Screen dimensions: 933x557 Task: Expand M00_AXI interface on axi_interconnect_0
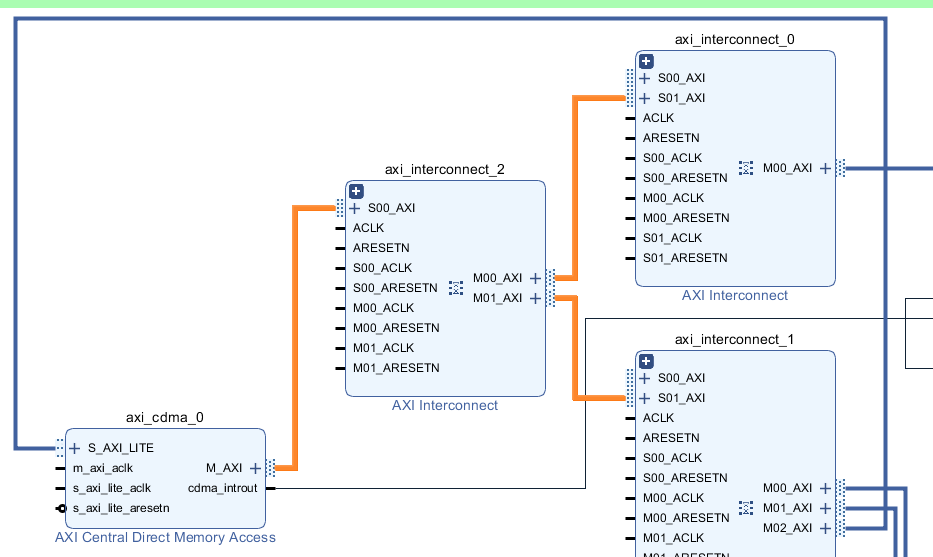click(825, 168)
